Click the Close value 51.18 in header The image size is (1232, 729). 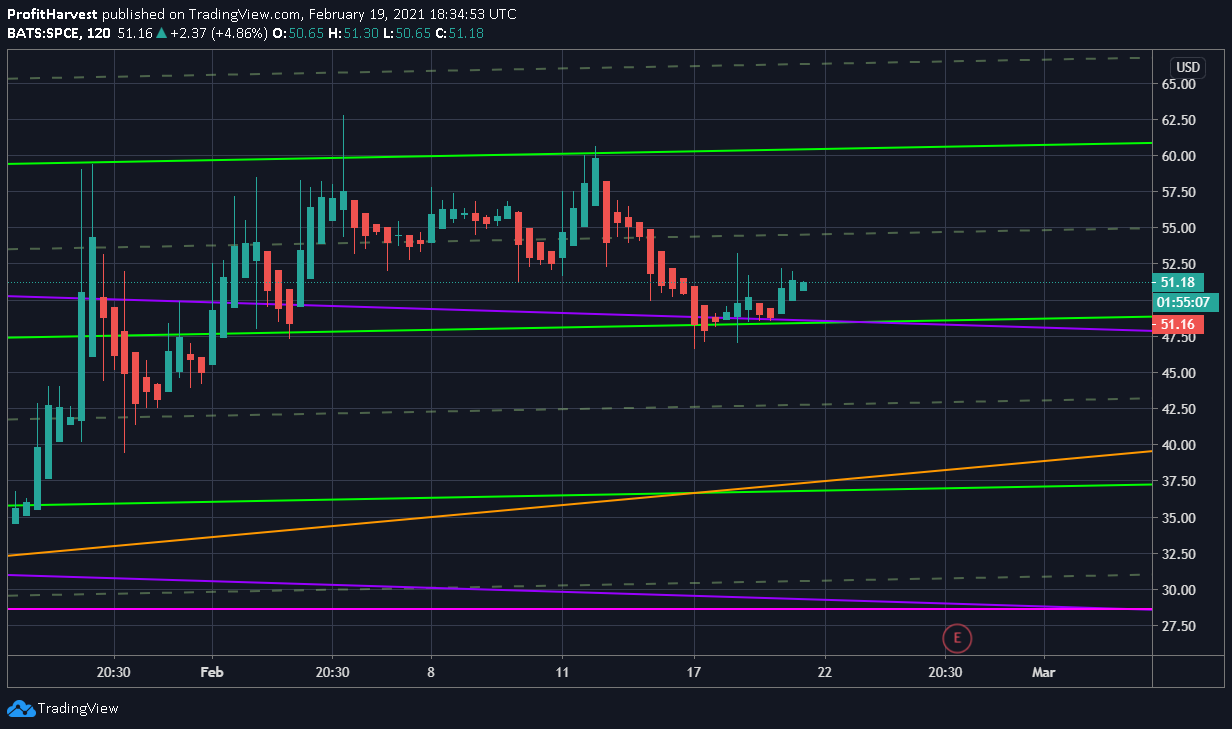467,33
